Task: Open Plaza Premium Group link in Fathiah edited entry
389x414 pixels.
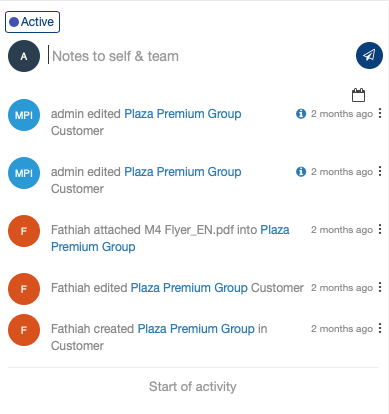Action: 189,288
